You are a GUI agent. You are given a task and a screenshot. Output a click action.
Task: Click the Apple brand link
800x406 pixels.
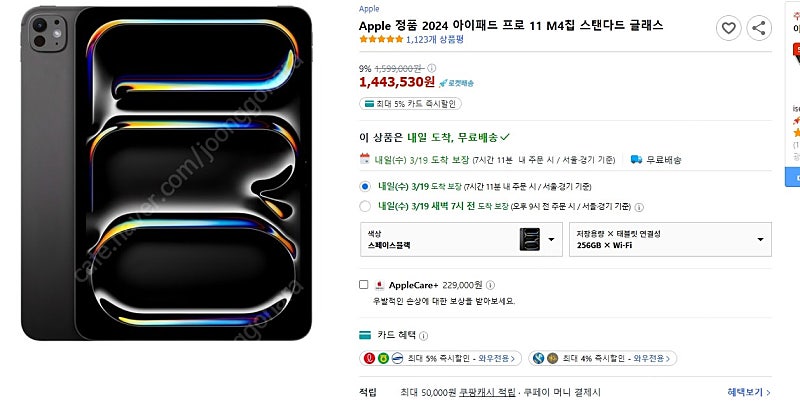point(369,8)
